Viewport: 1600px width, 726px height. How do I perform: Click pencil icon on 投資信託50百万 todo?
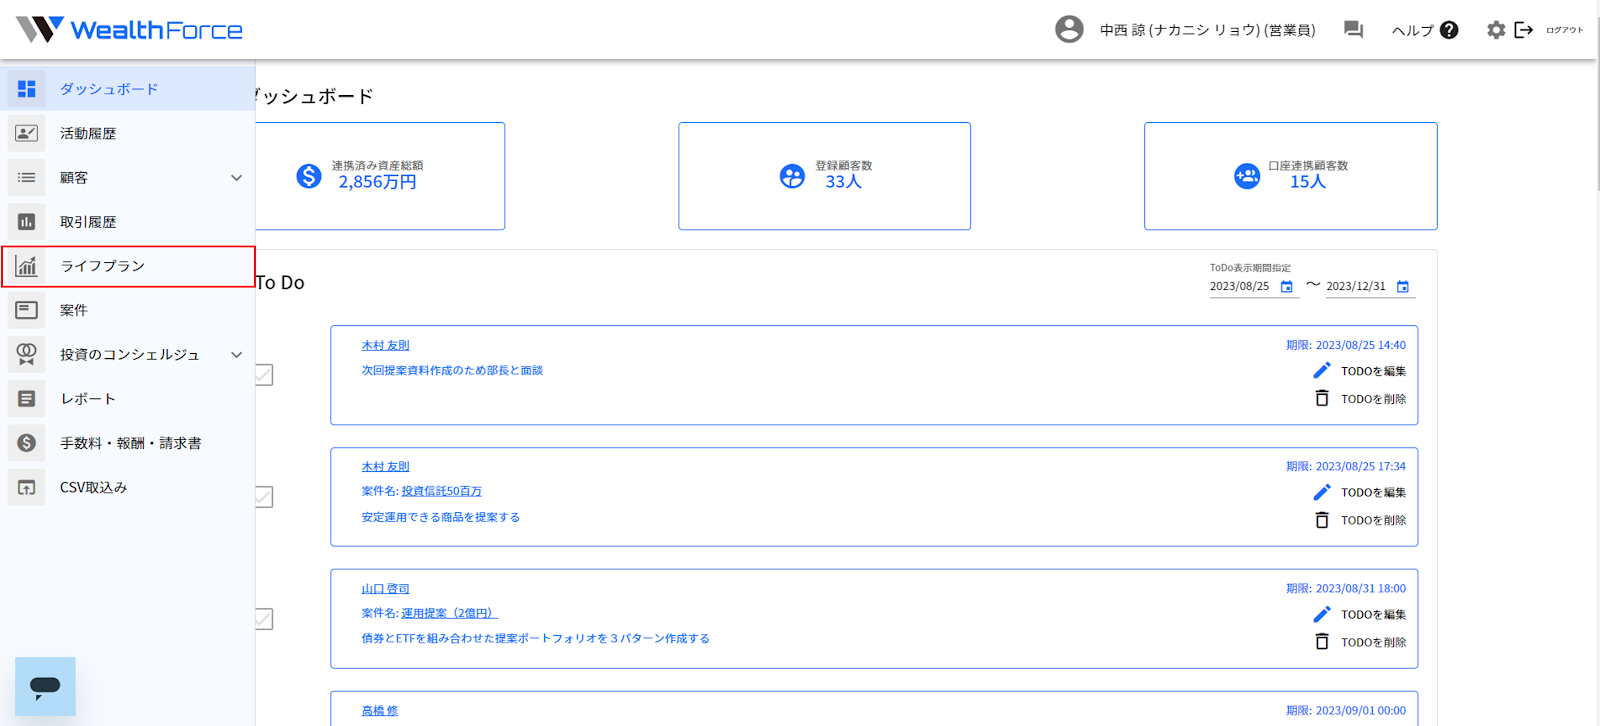tap(1322, 493)
